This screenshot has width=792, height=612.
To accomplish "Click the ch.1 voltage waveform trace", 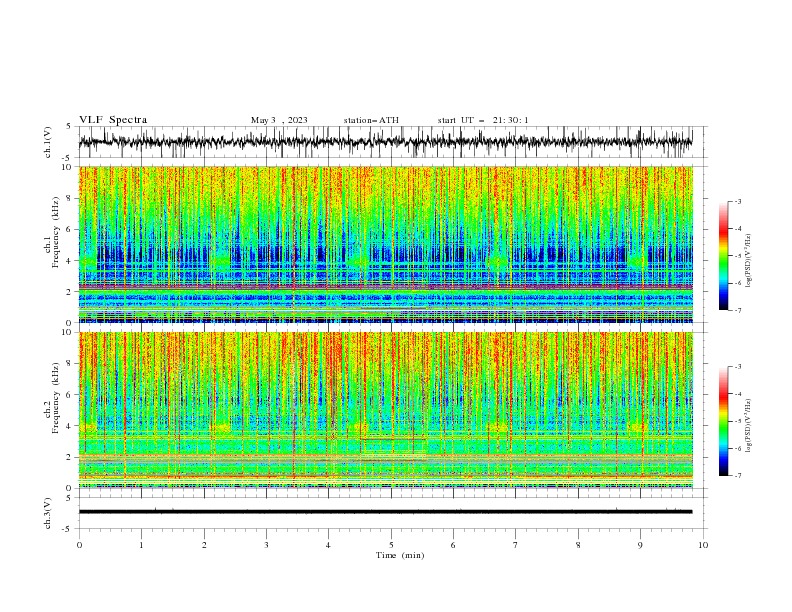I will (x=385, y=142).
